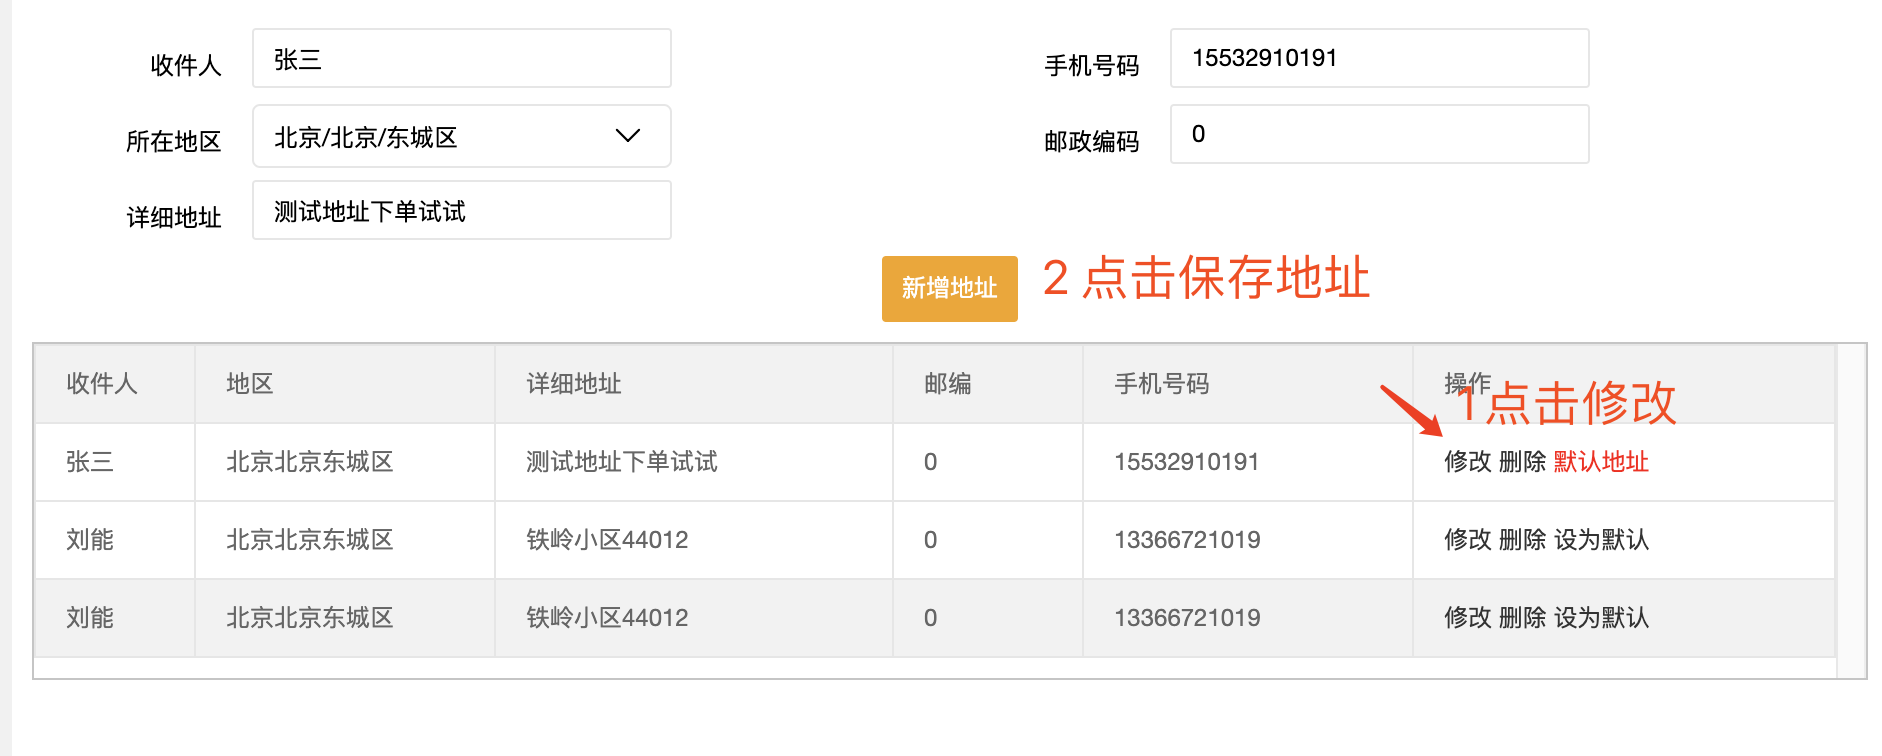Screen dimensions: 1882x756
Task: Click 删除 in the first 刘能 row
Action: tap(1522, 540)
